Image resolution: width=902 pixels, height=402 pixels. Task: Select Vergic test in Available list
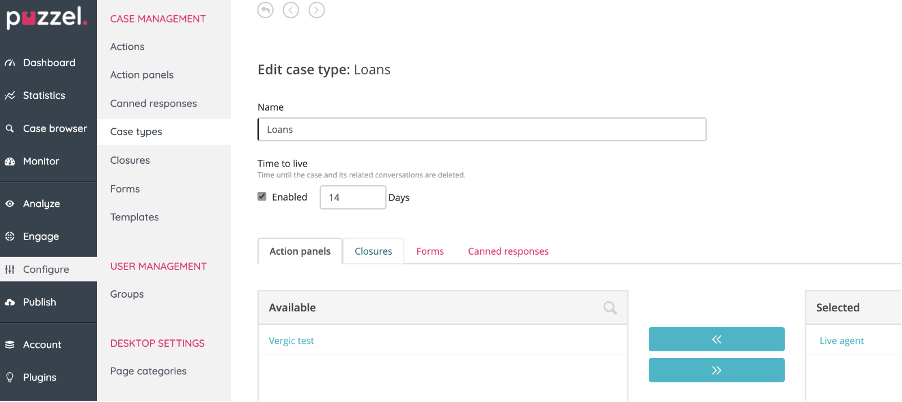point(291,341)
